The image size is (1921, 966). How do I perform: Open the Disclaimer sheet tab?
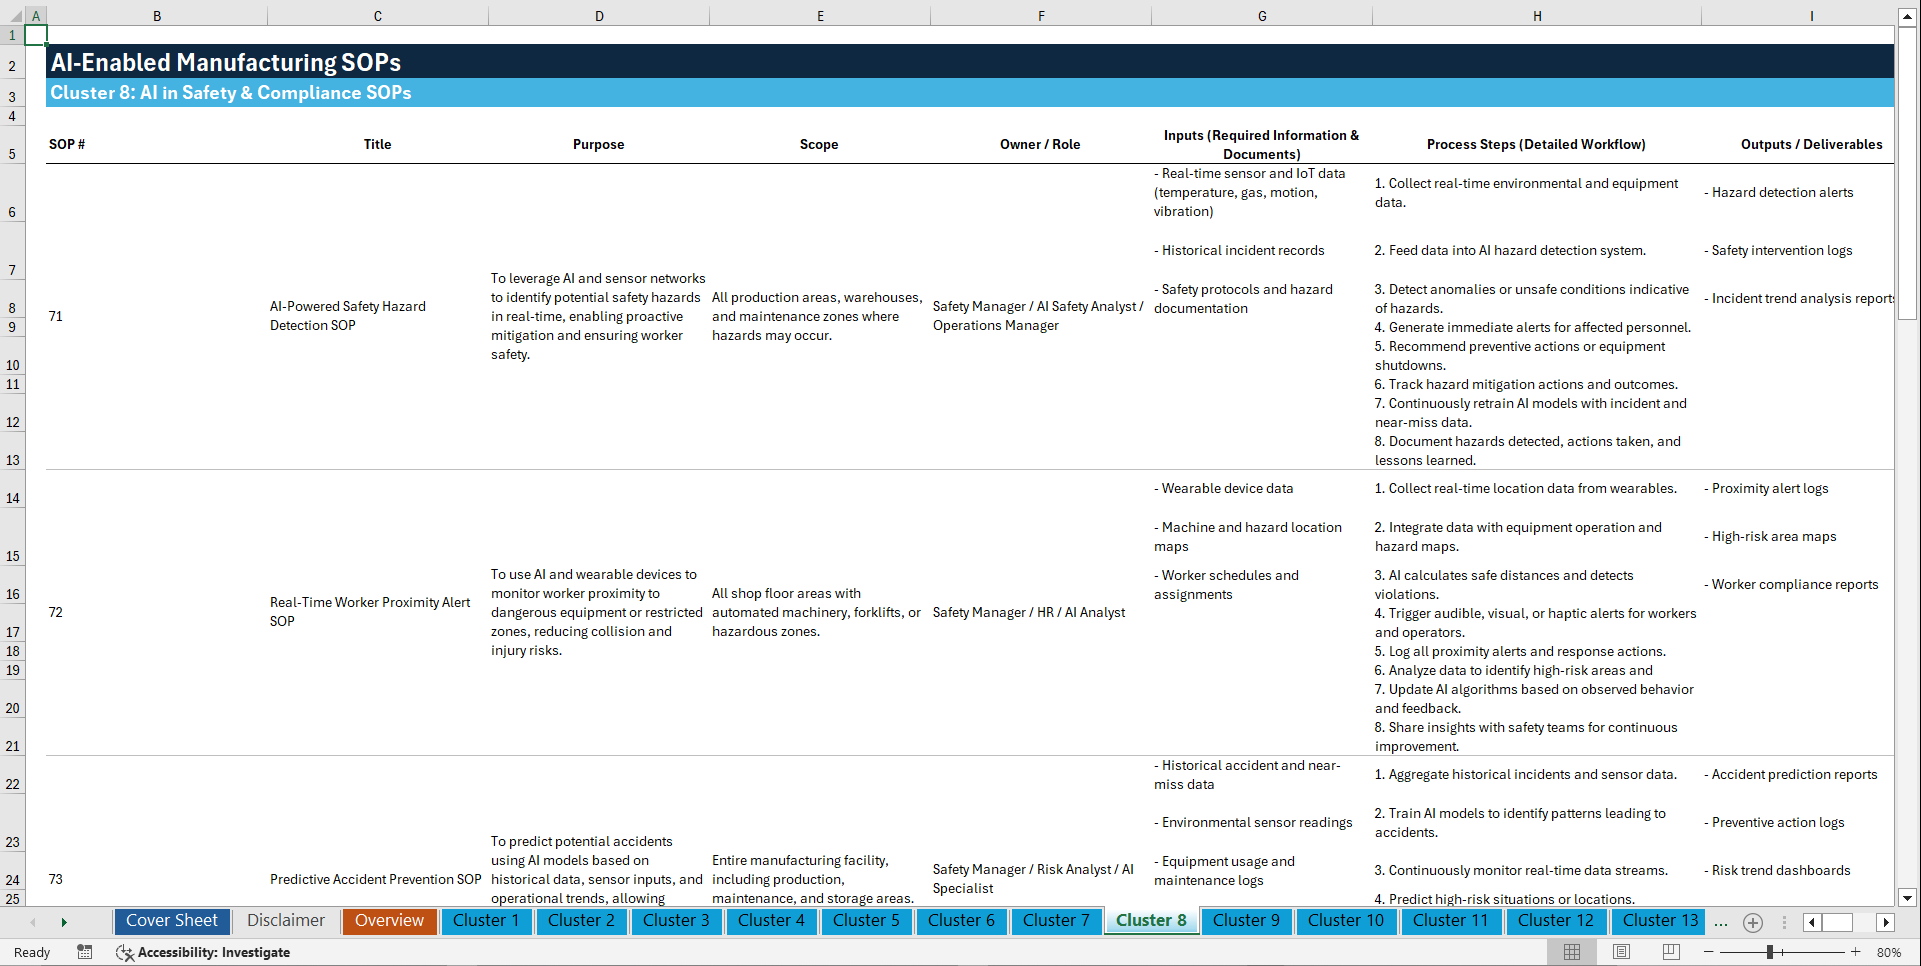point(285,921)
